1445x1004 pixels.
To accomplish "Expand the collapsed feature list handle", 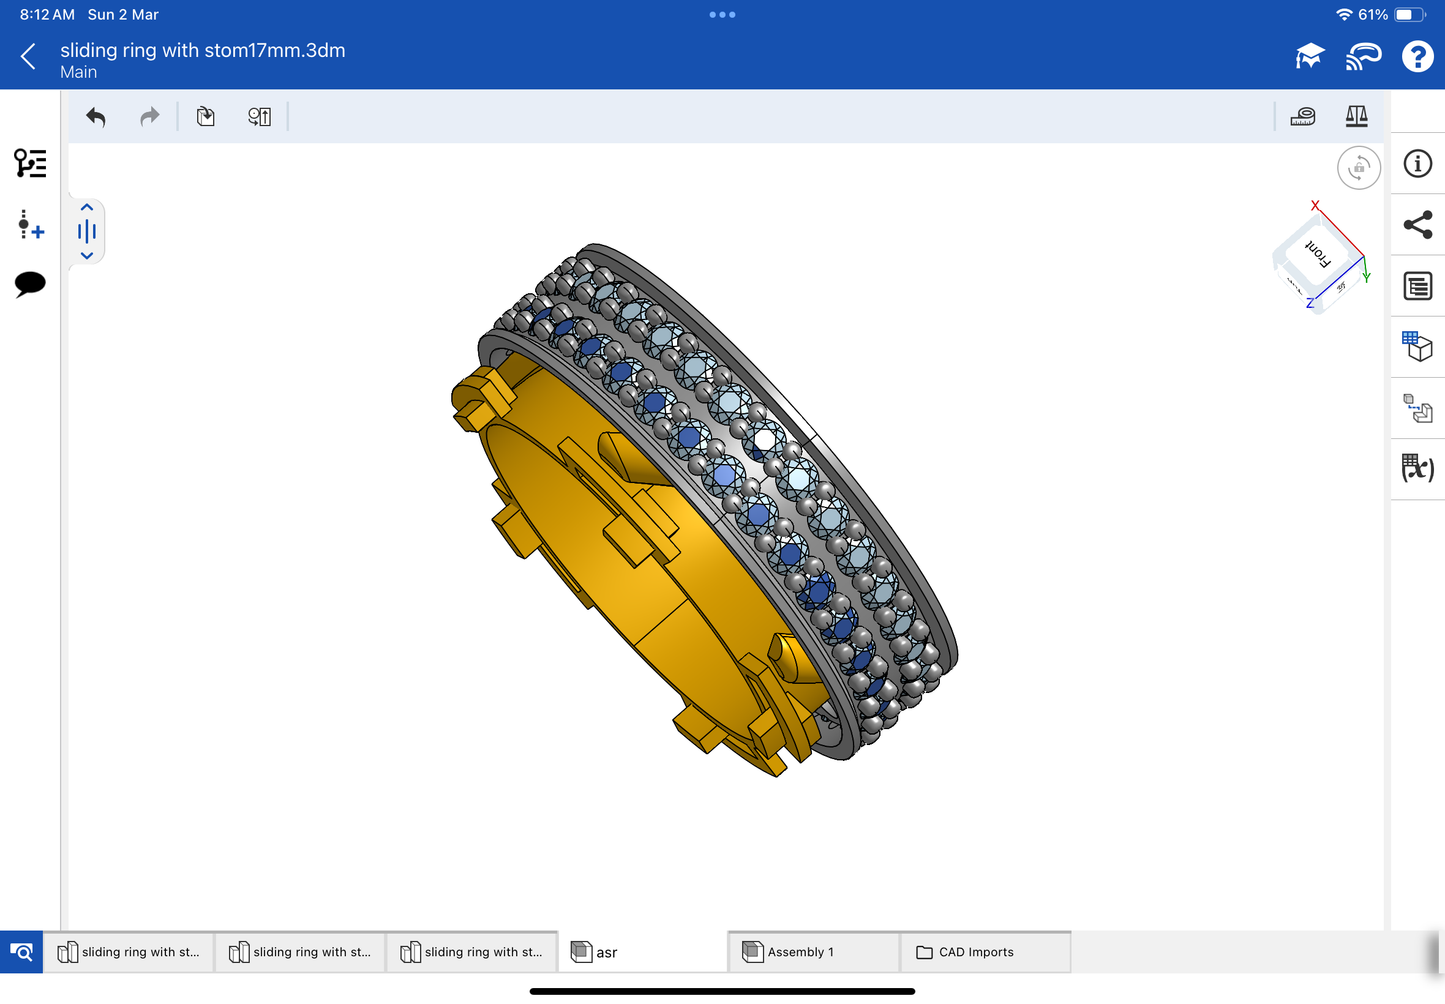I will point(87,232).
